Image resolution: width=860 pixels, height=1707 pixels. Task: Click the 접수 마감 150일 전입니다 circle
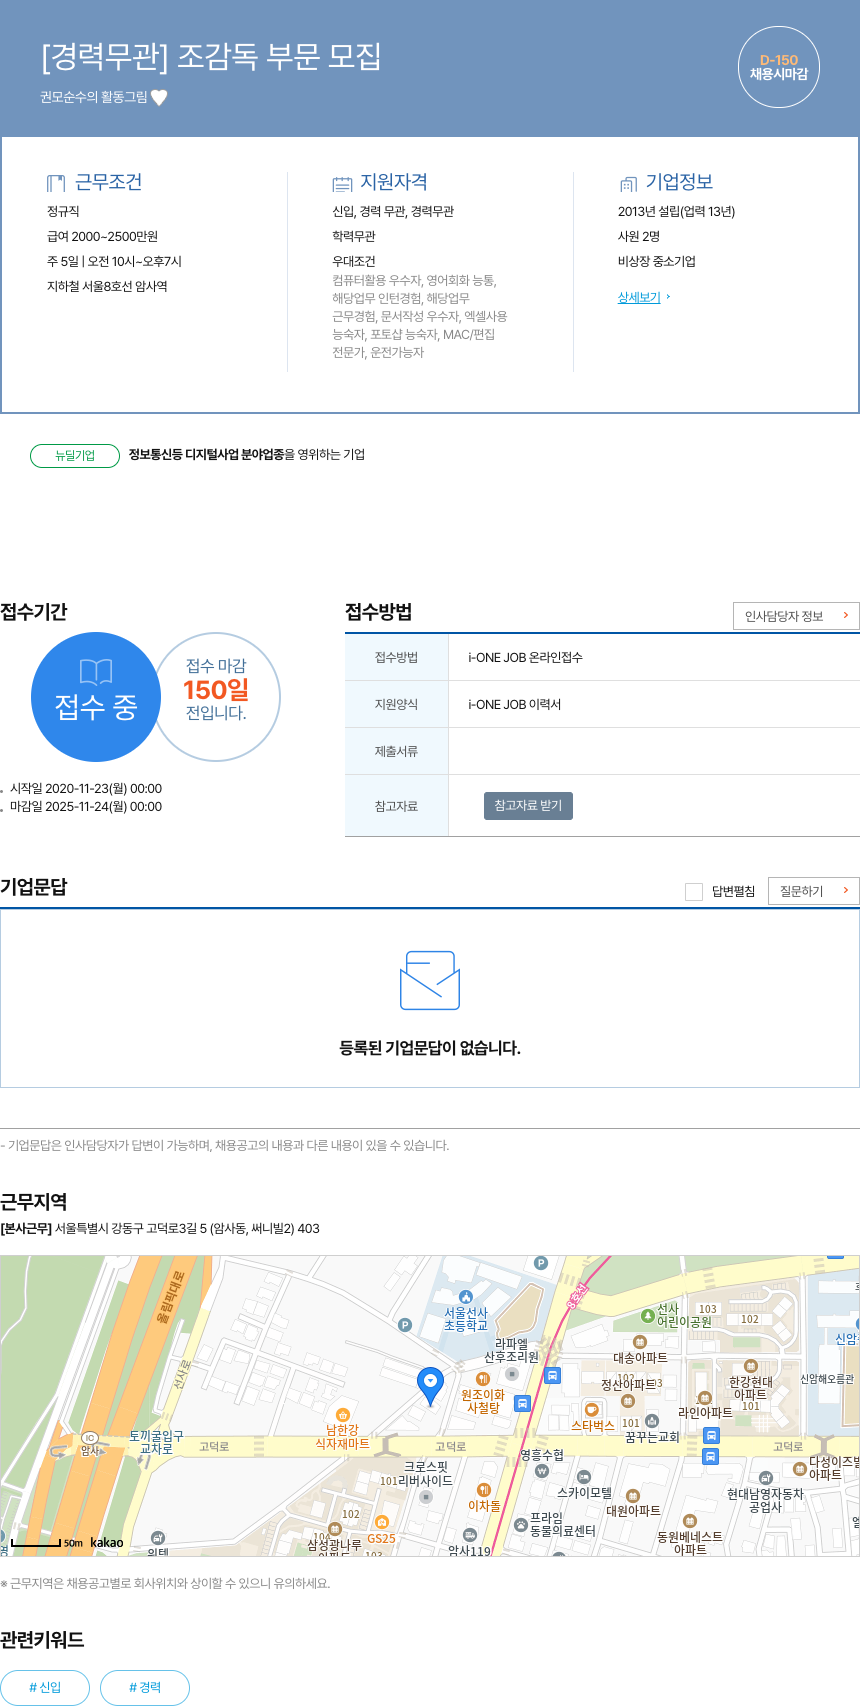(x=216, y=697)
